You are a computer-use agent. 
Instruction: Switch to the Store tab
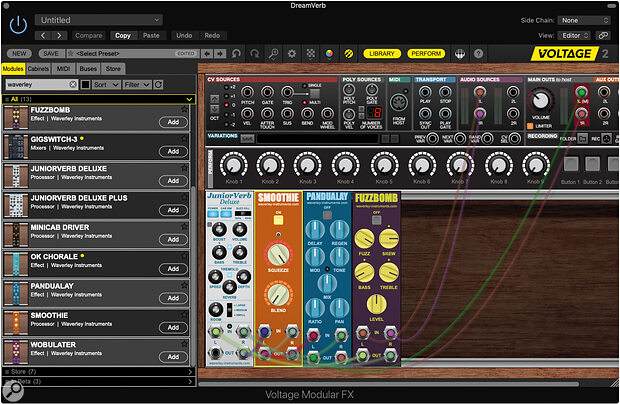tap(113, 69)
